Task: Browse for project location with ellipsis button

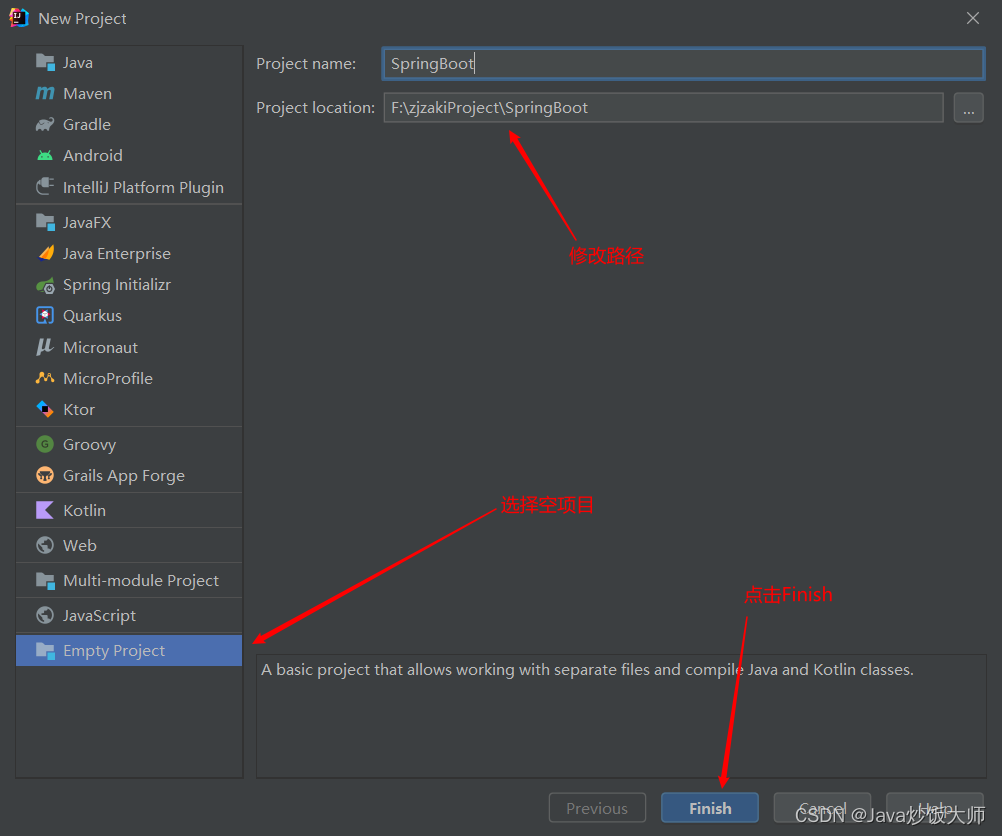Action: [x=969, y=107]
